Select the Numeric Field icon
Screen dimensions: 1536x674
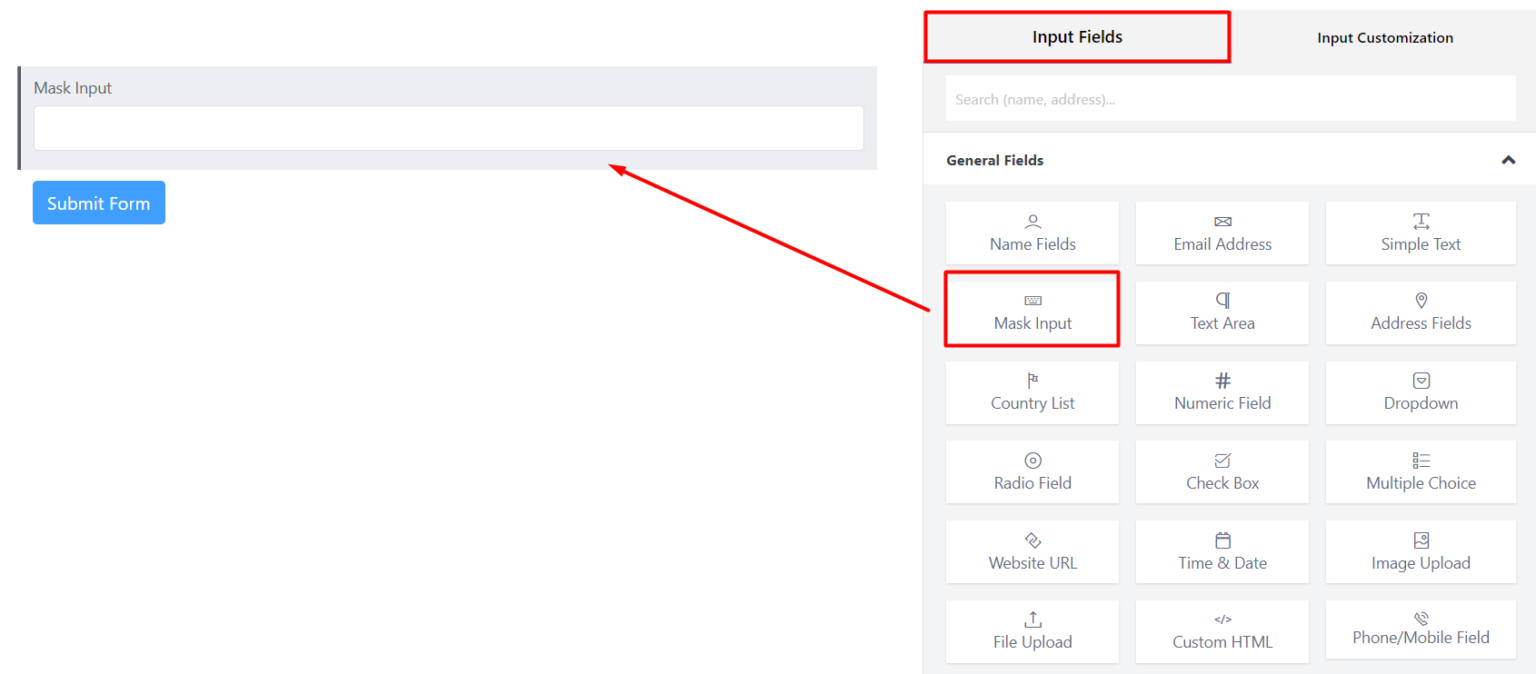click(x=1222, y=392)
